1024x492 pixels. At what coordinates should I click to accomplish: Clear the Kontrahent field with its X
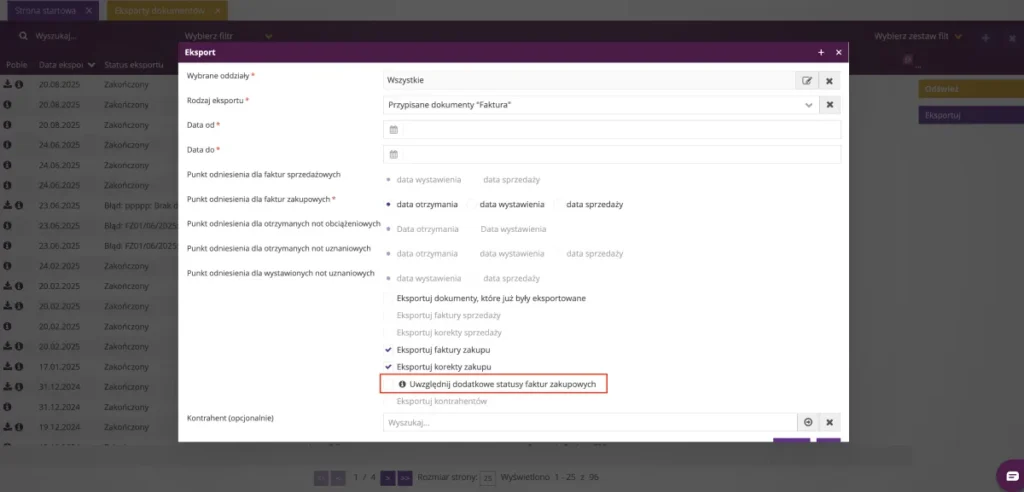(829, 422)
